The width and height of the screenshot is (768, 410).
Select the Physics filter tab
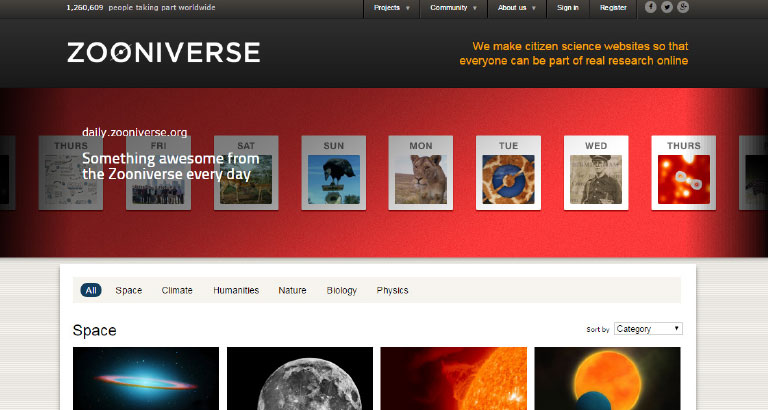pyautogui.click(x=392, y=290)
